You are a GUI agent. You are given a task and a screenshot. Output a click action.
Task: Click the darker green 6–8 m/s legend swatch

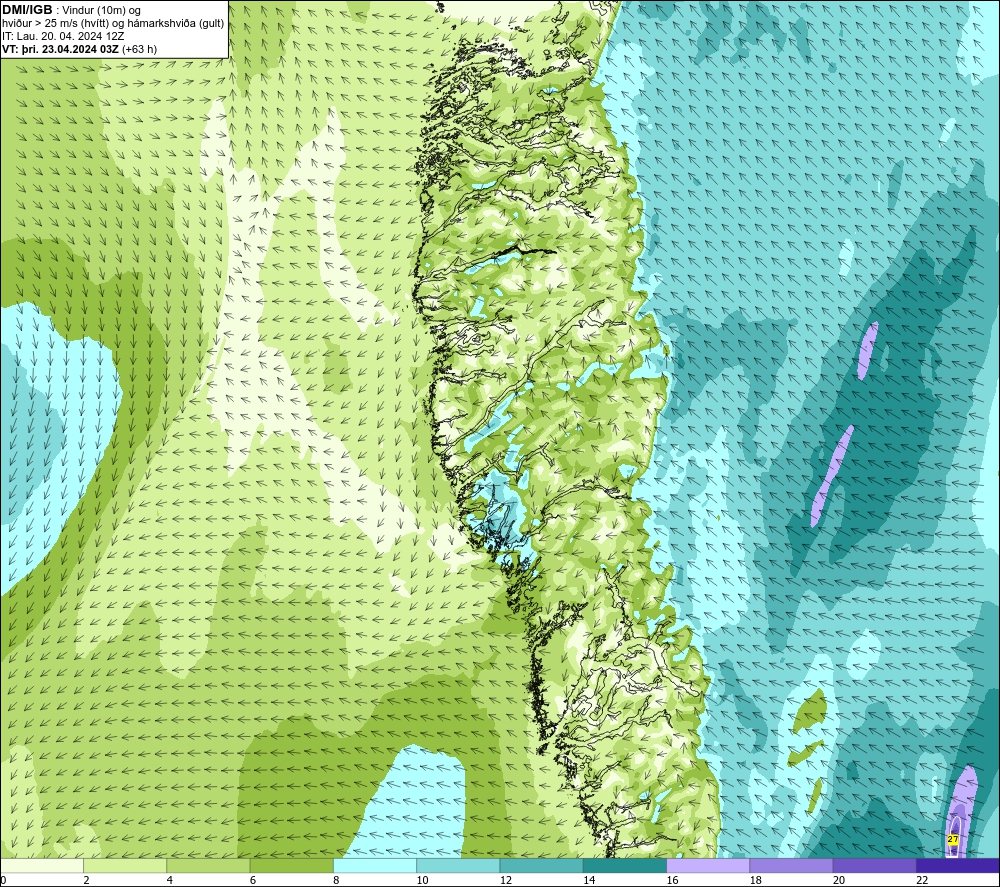pyautogui.click(x=291, y=865)
